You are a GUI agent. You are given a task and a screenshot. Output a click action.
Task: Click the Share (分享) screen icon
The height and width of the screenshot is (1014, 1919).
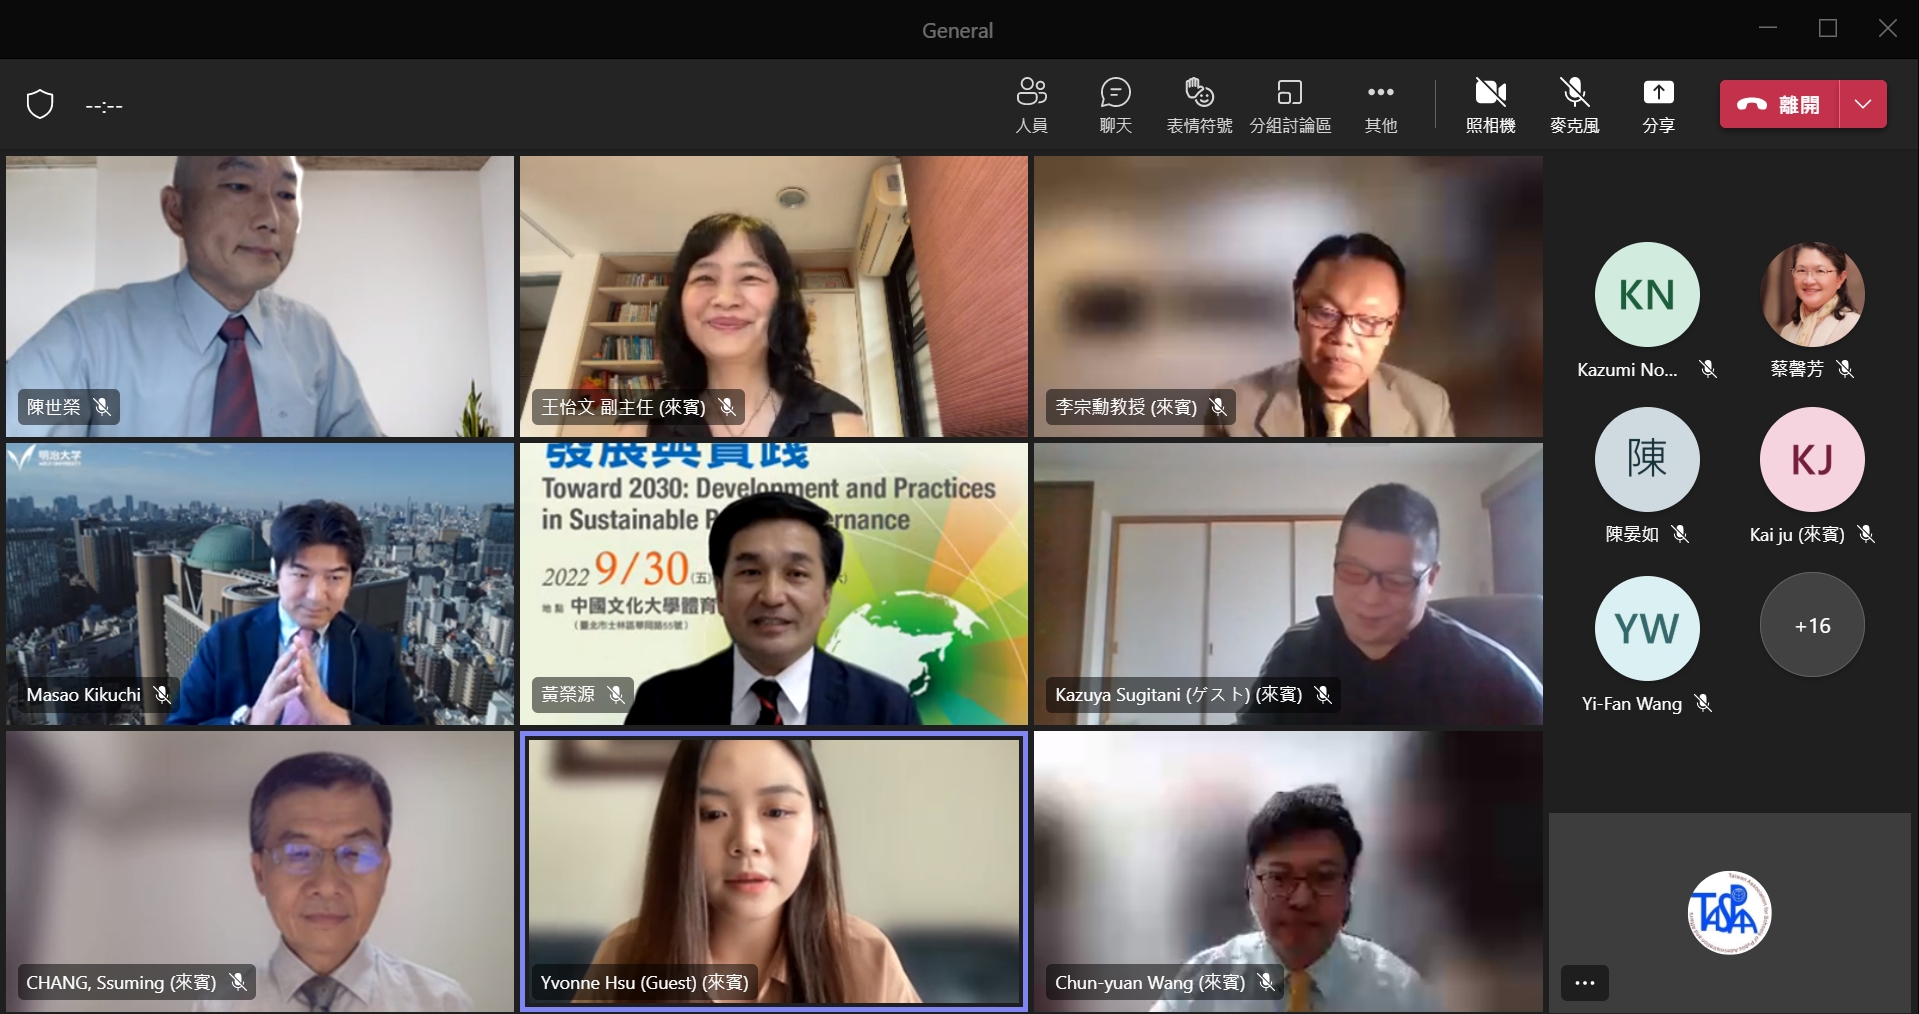point(1658,104)
